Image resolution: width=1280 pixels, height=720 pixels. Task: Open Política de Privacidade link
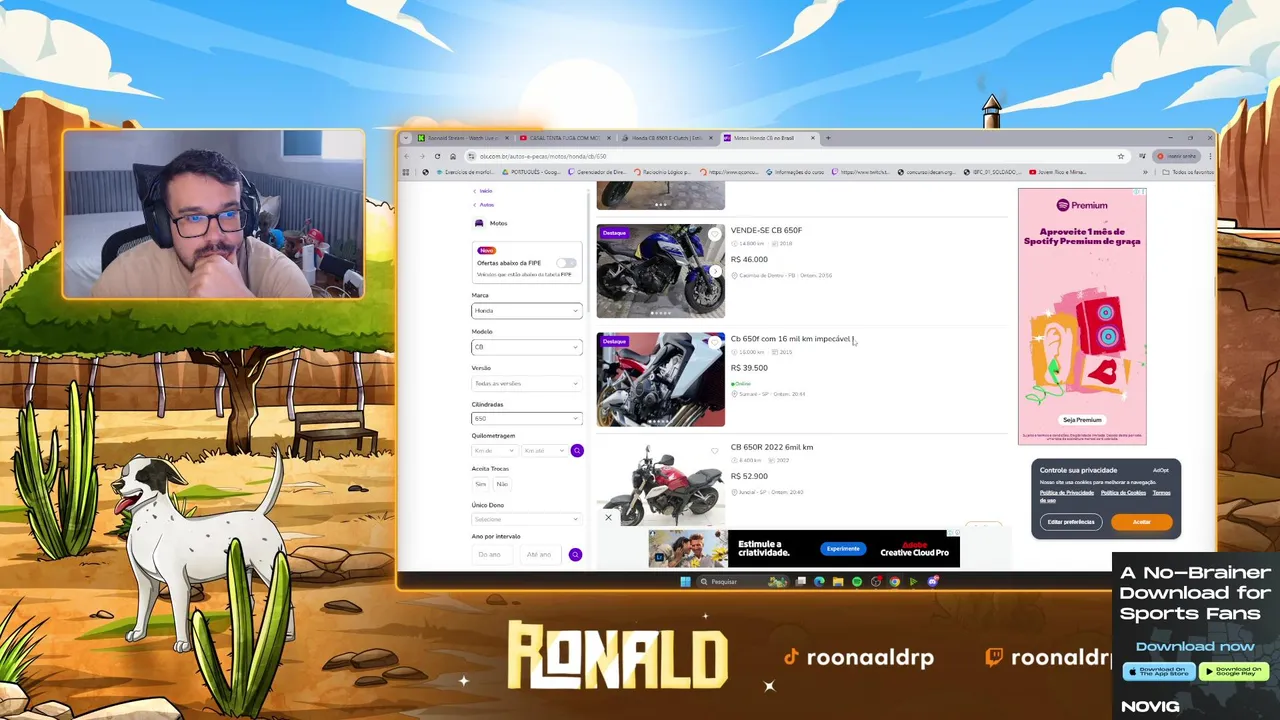(x=1067, y=493)
